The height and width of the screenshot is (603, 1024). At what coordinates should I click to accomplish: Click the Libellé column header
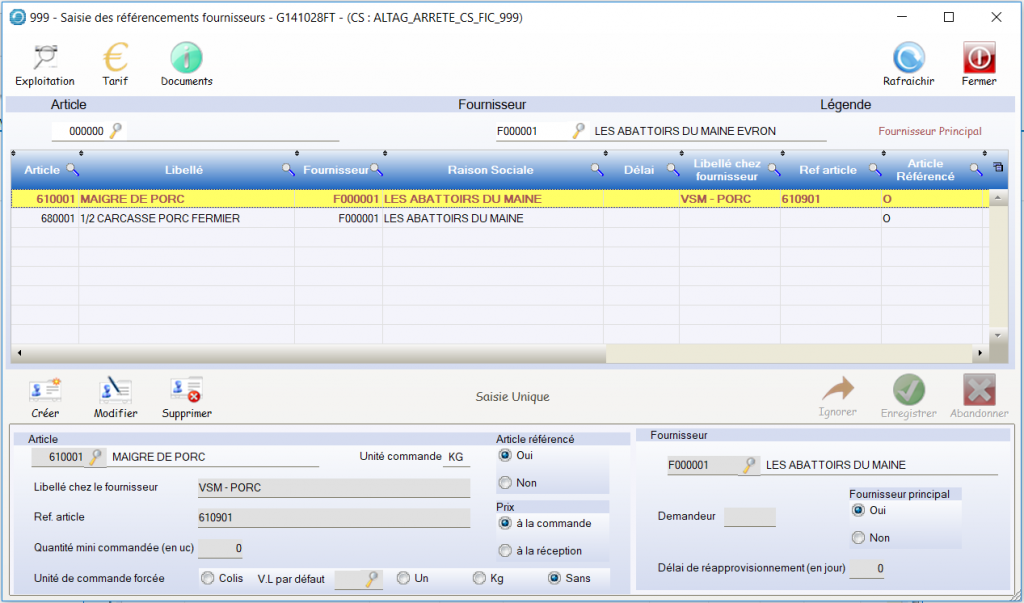[183, 170]
